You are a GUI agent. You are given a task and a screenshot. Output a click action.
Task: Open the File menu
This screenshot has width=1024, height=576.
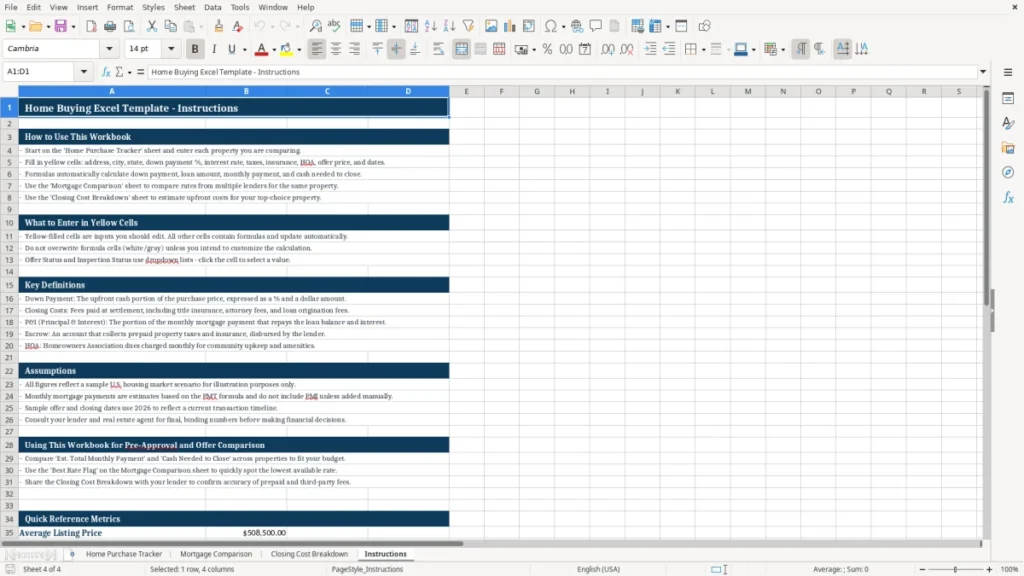[x=11, y=7]
